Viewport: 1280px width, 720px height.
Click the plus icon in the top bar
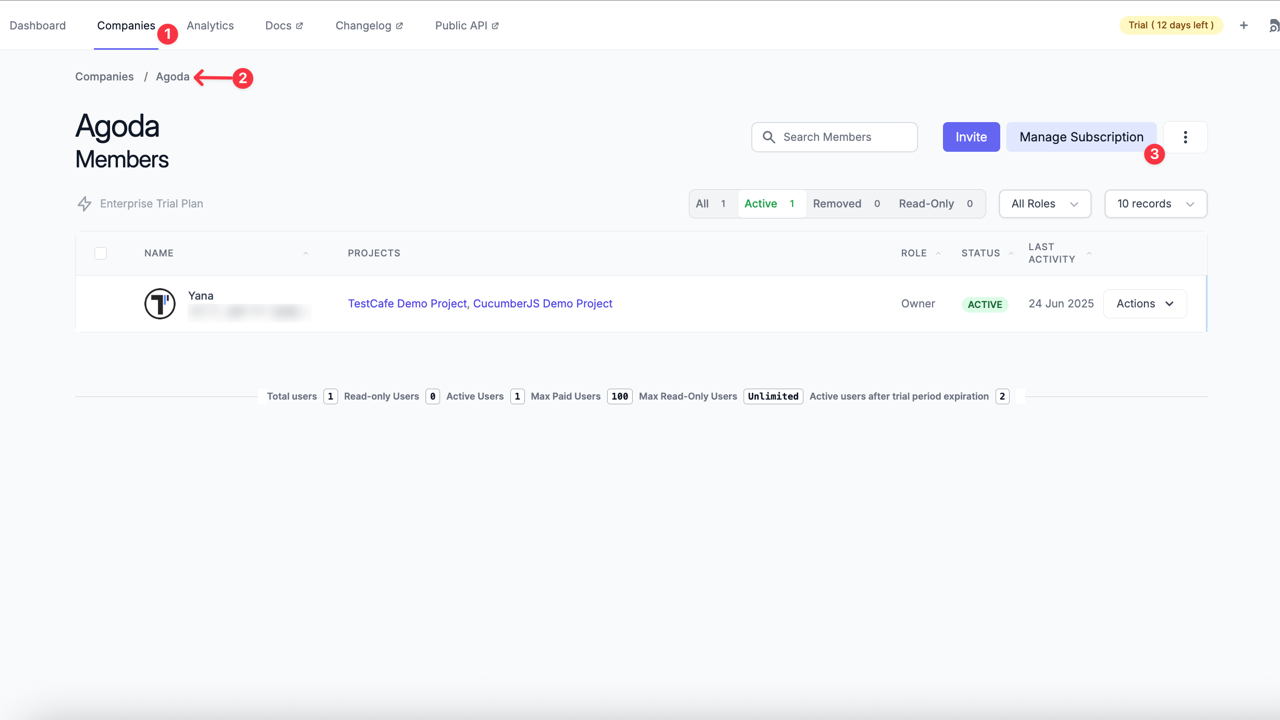tap(1243, 25)
